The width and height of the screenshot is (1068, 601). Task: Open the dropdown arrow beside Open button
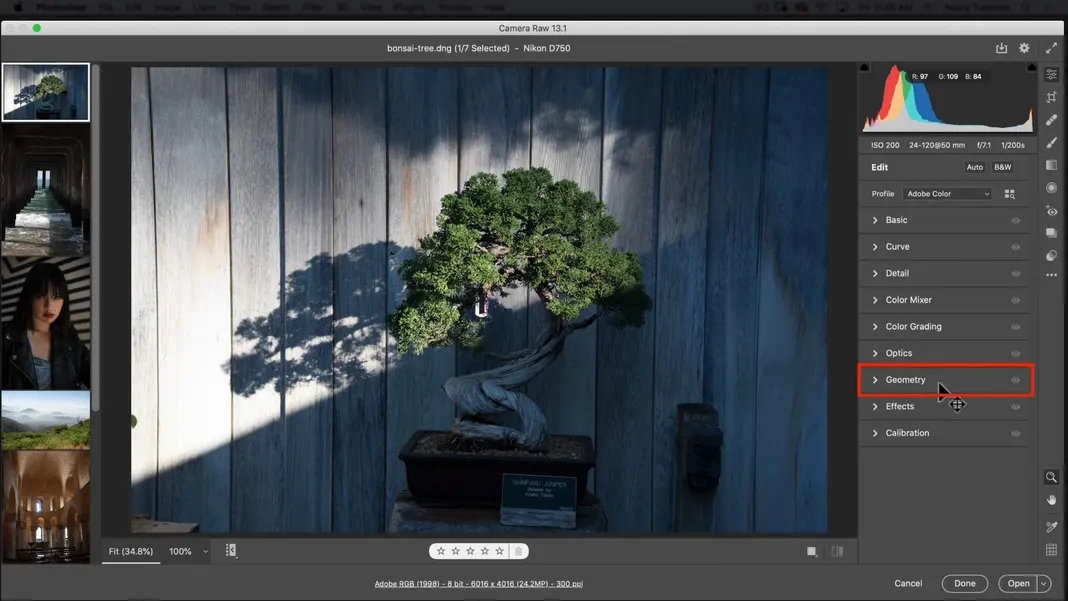(x=1043, y=583)
